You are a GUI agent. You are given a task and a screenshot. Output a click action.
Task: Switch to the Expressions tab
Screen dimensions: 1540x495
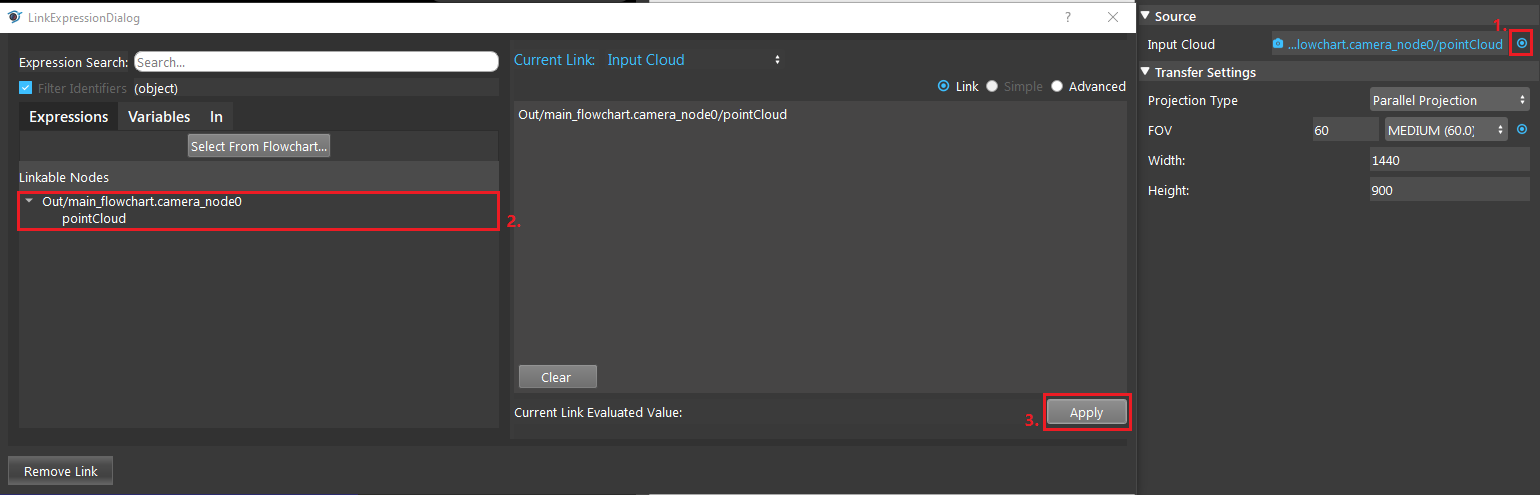(x=68, y=117)
